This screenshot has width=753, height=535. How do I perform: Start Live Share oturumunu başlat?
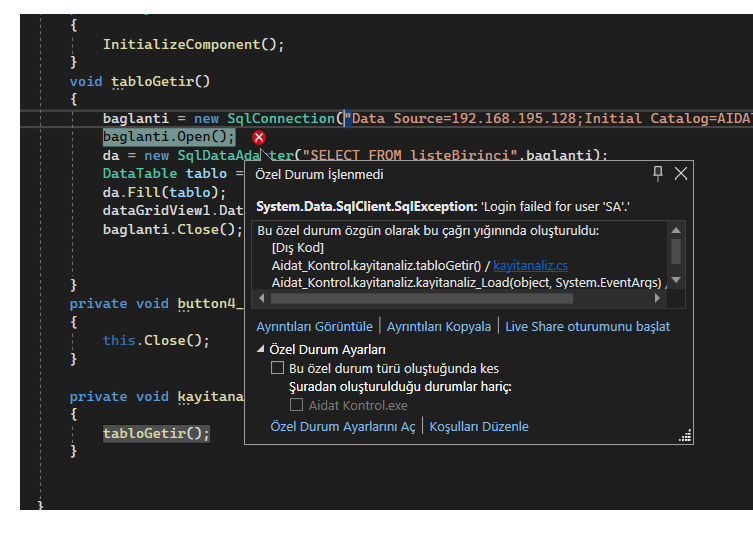coord(587,327)
